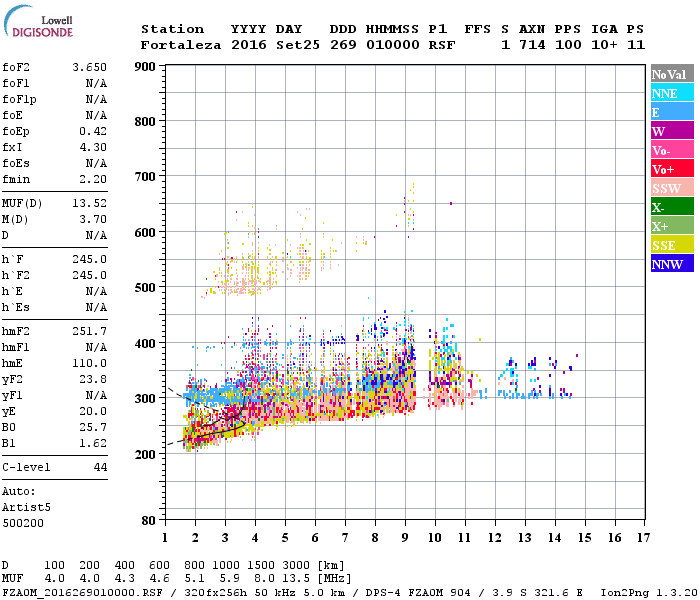Viewport: 700px width, 600px height.
Task: Click the yF2 value 23.8
Action: (x=93, y=379)
